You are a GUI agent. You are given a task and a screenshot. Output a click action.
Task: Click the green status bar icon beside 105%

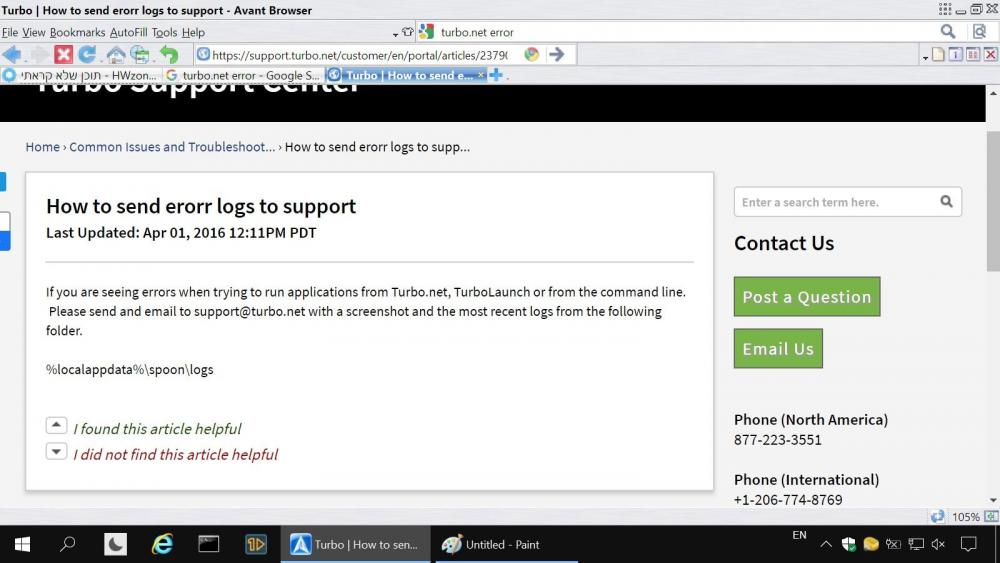pos(991,516)
